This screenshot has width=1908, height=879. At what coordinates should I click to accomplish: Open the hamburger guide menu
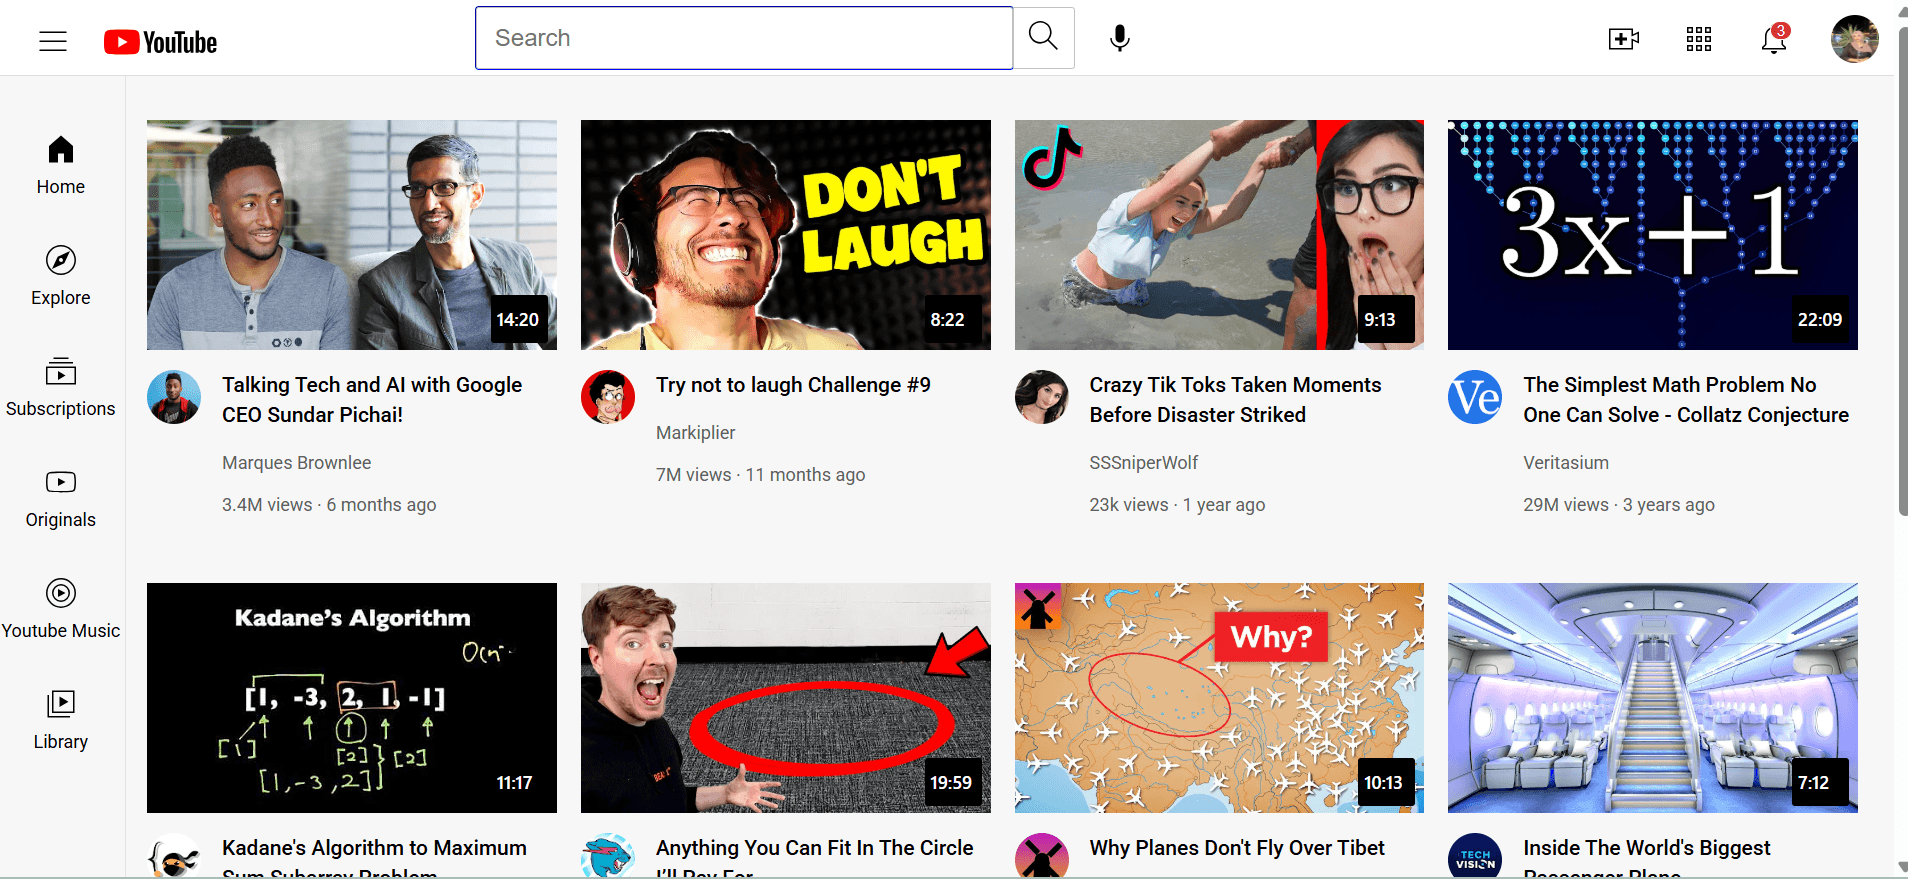(53, 41)
